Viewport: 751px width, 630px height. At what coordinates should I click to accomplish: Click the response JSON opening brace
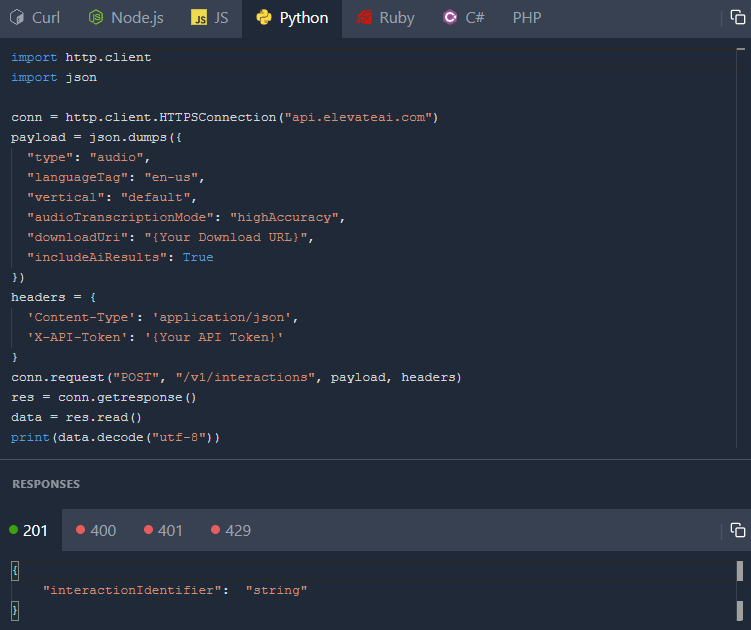pyautogui.click(x=15, y=571)
